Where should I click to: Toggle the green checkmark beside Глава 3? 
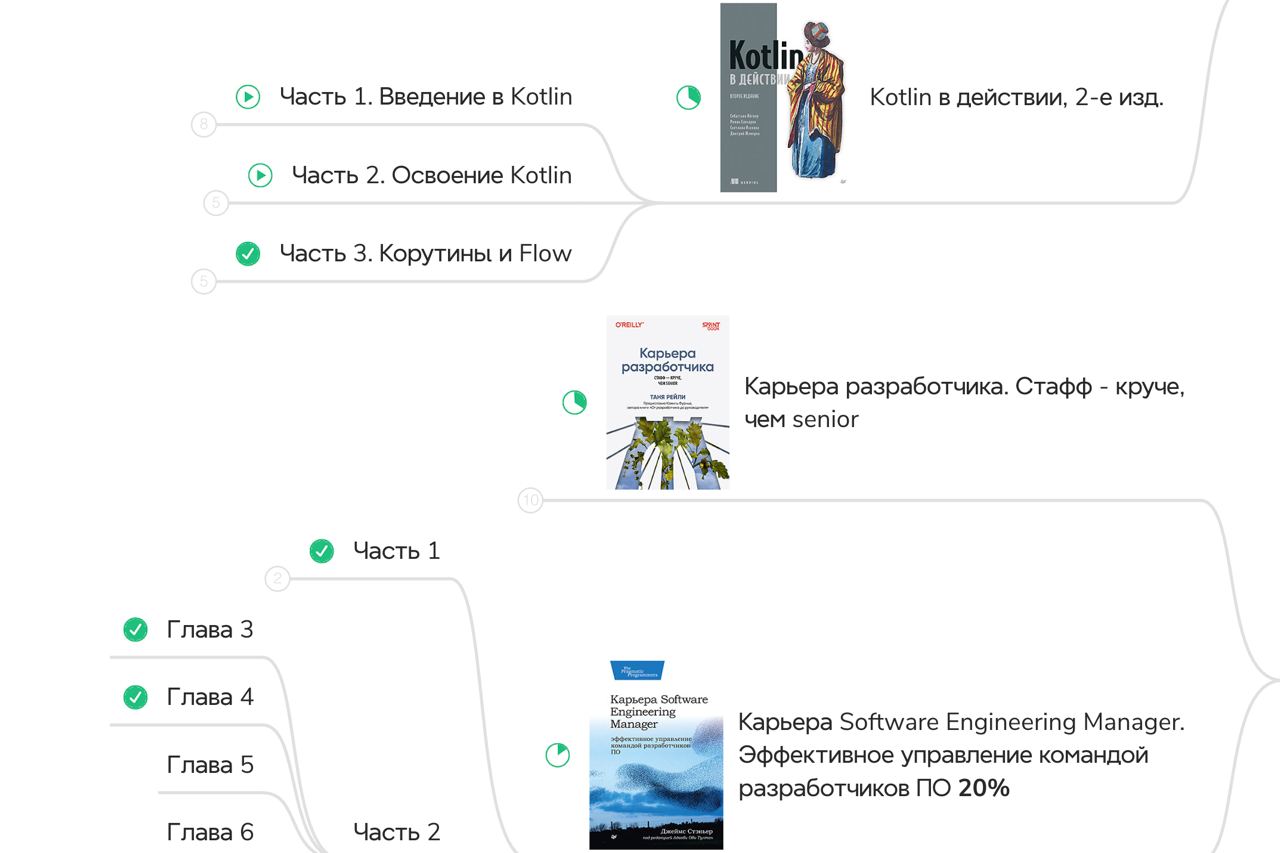[x=135, y=630]
